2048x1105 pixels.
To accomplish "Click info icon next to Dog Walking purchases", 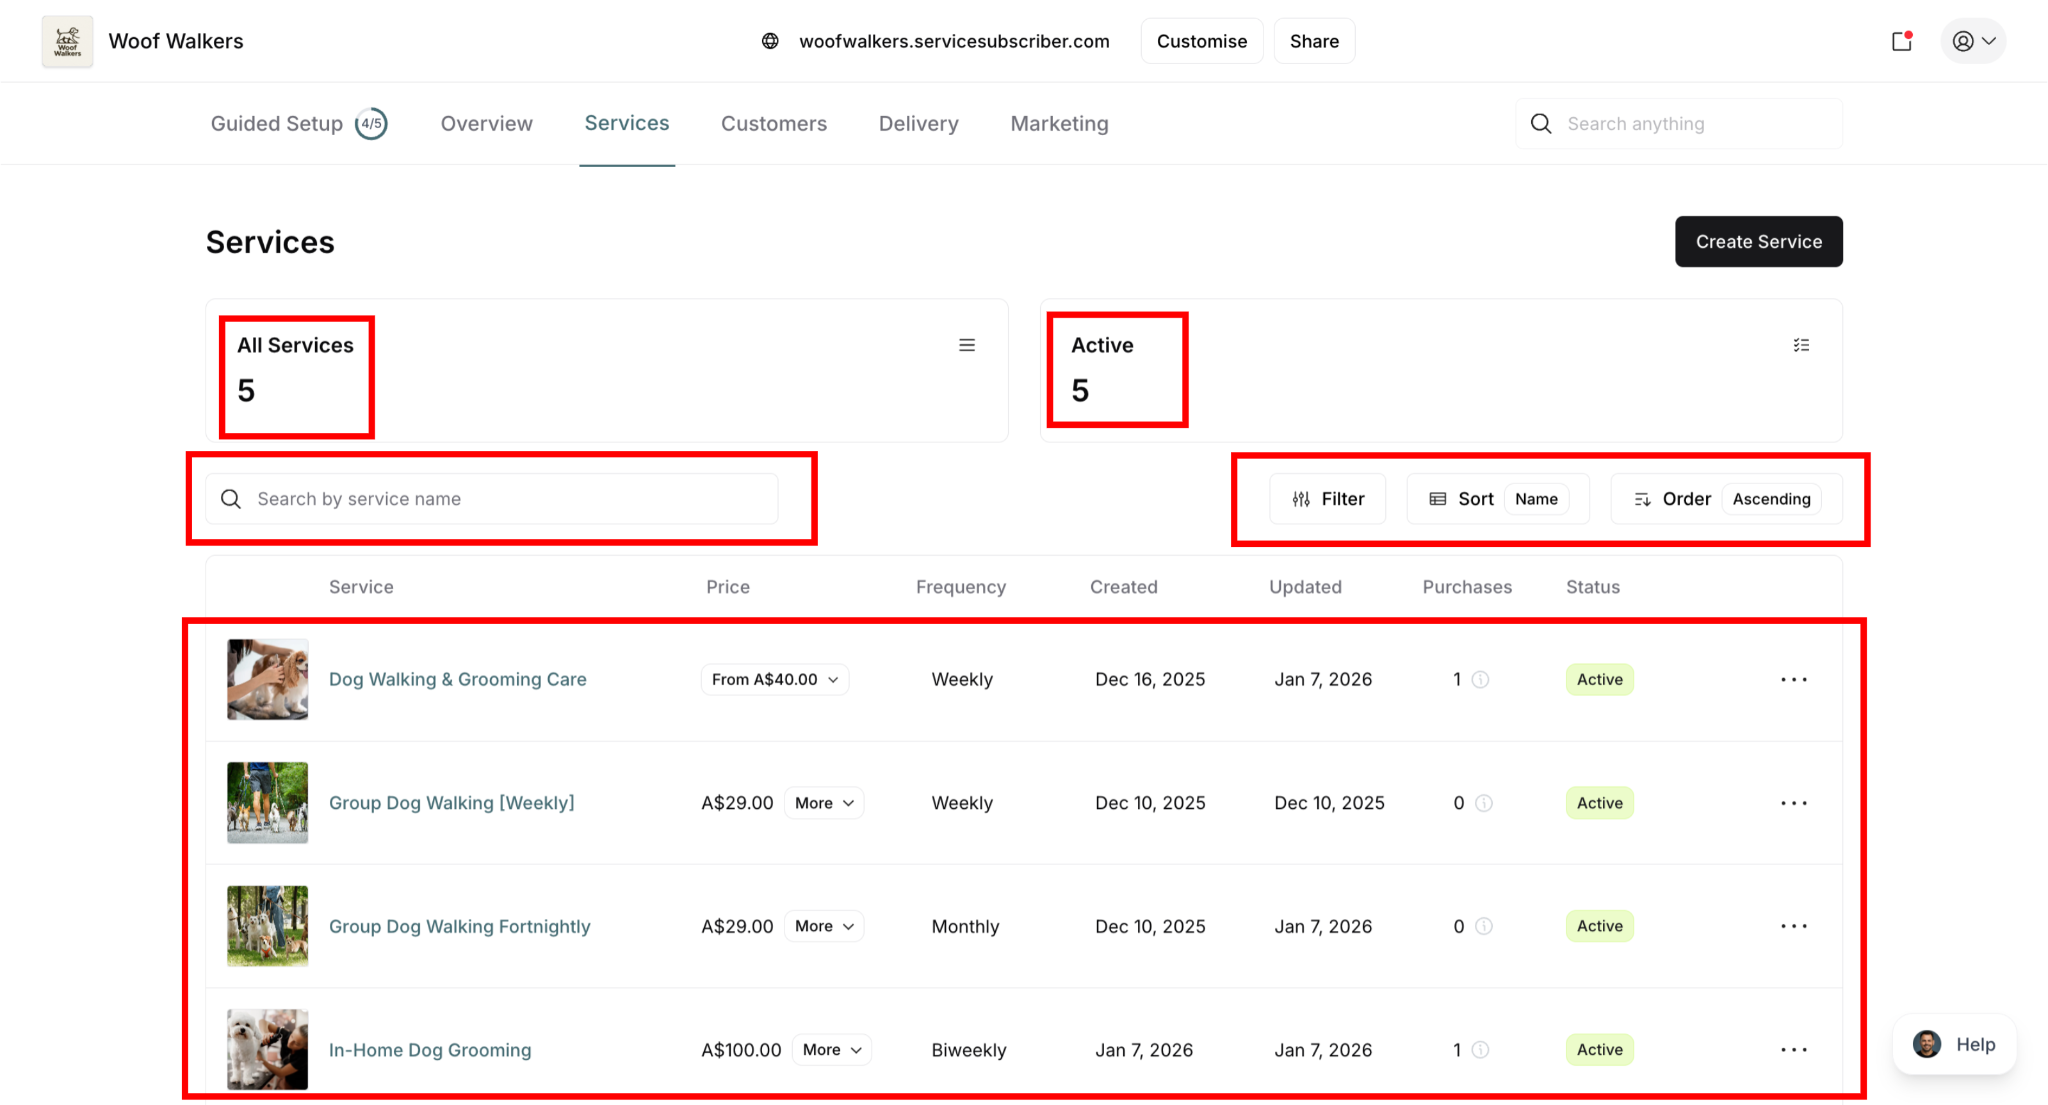I will point(1481,680).
